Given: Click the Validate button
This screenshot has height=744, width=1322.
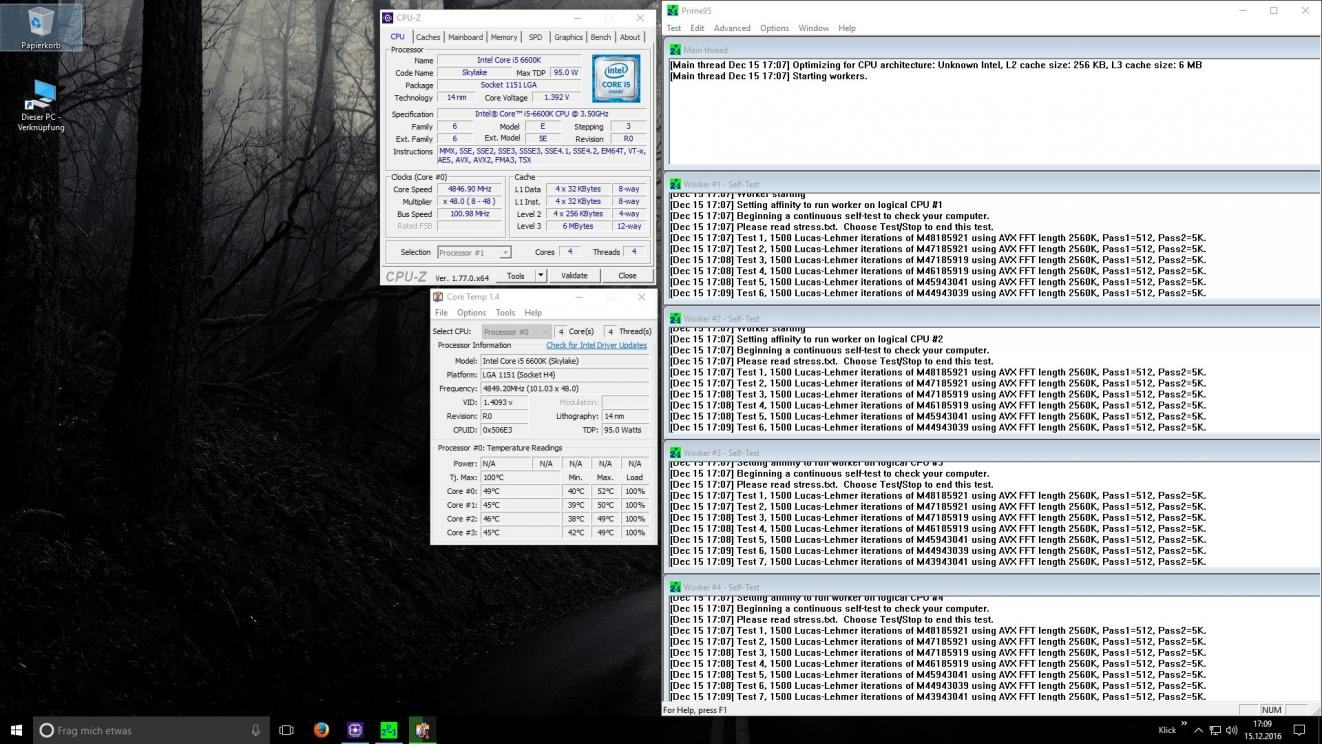Looking at the screenshot, I should point(574,276).
